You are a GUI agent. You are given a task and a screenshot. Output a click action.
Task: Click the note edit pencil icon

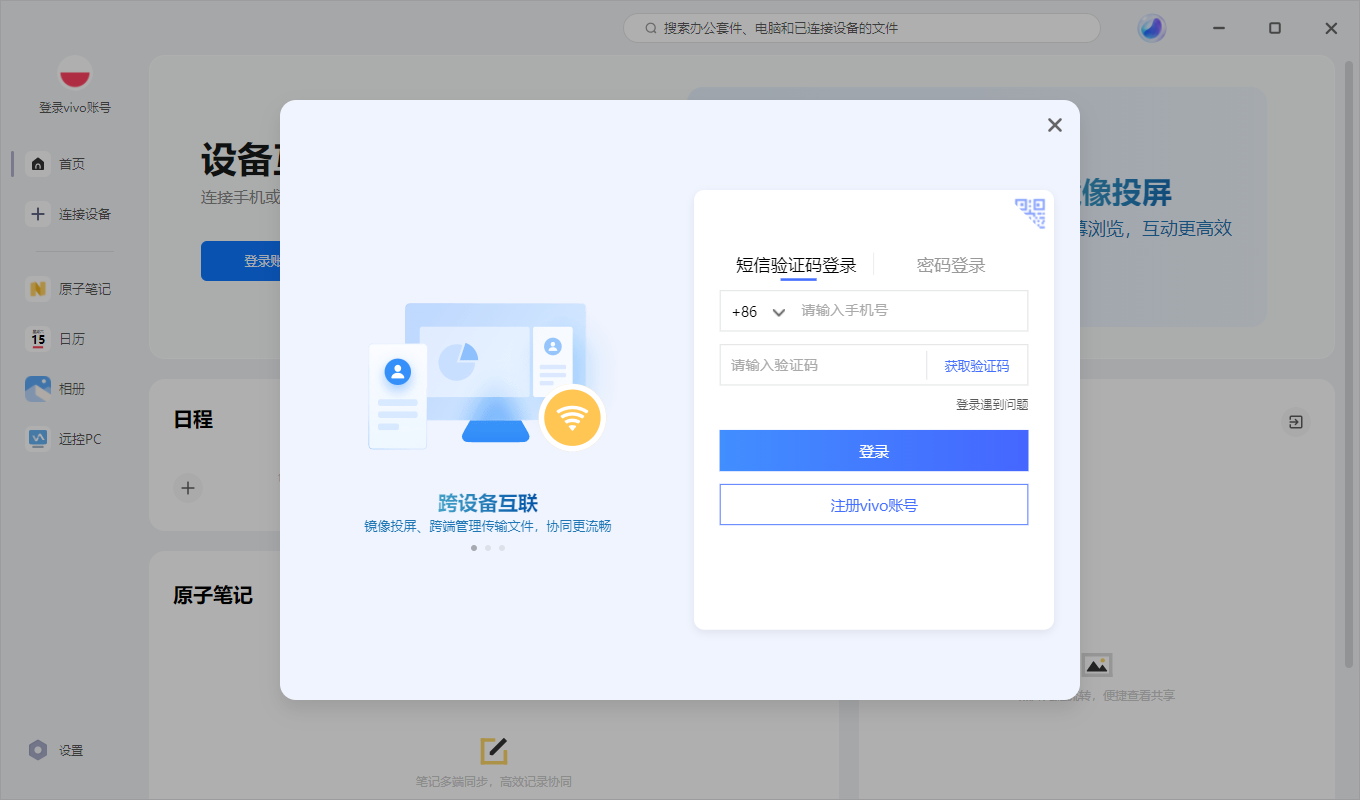click(x=494, y=751)
